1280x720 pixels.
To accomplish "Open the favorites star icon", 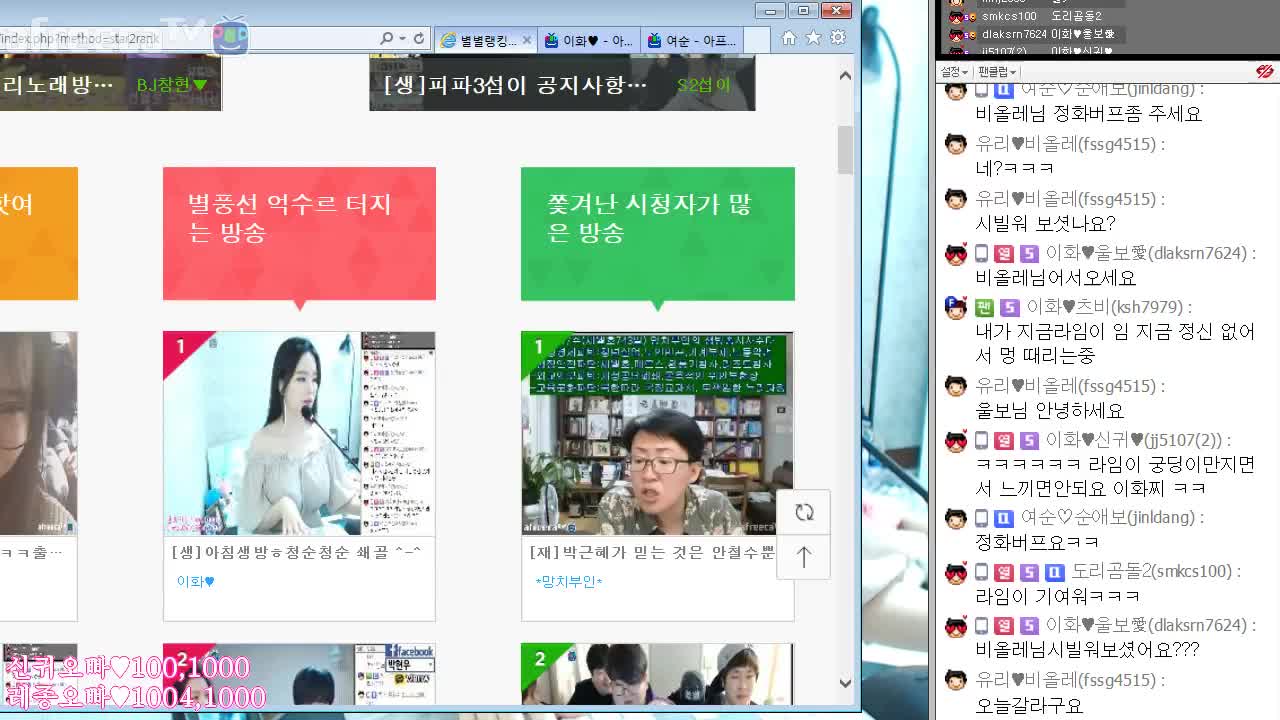I will 813,38.
